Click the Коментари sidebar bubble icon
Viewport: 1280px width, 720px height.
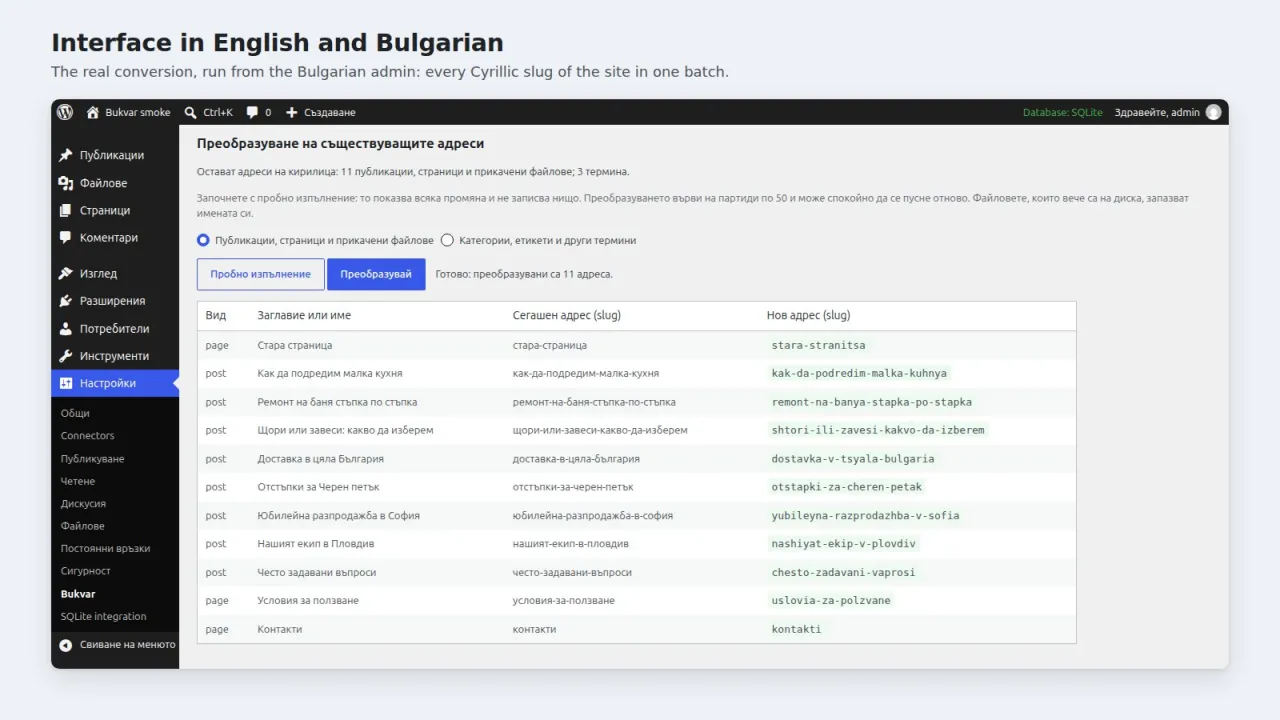pos(66,238)
